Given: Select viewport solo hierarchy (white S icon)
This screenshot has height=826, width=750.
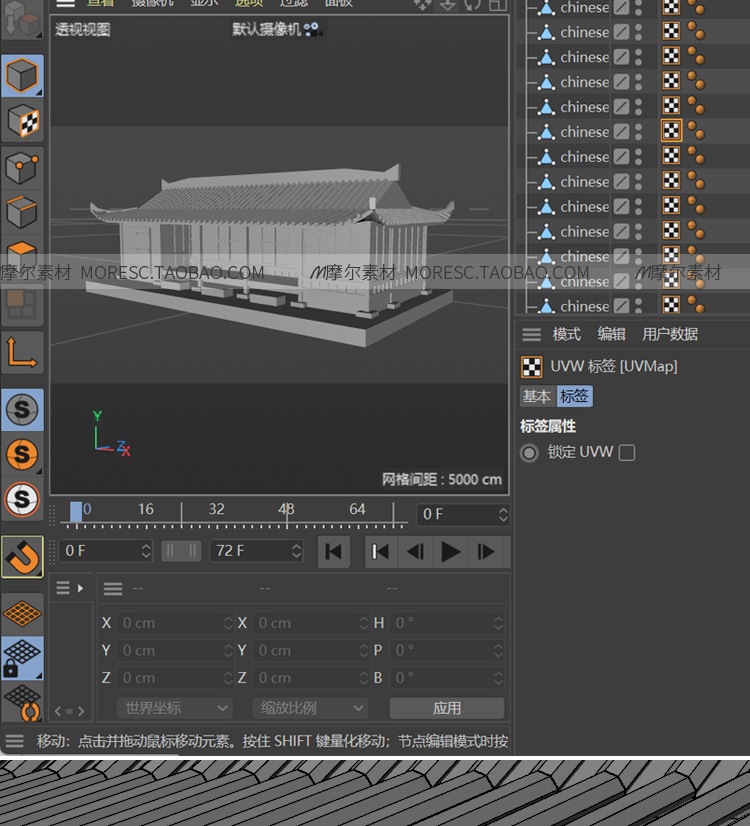Looking at the screenshot, I should pyautogui.click(x=22, y=498).
